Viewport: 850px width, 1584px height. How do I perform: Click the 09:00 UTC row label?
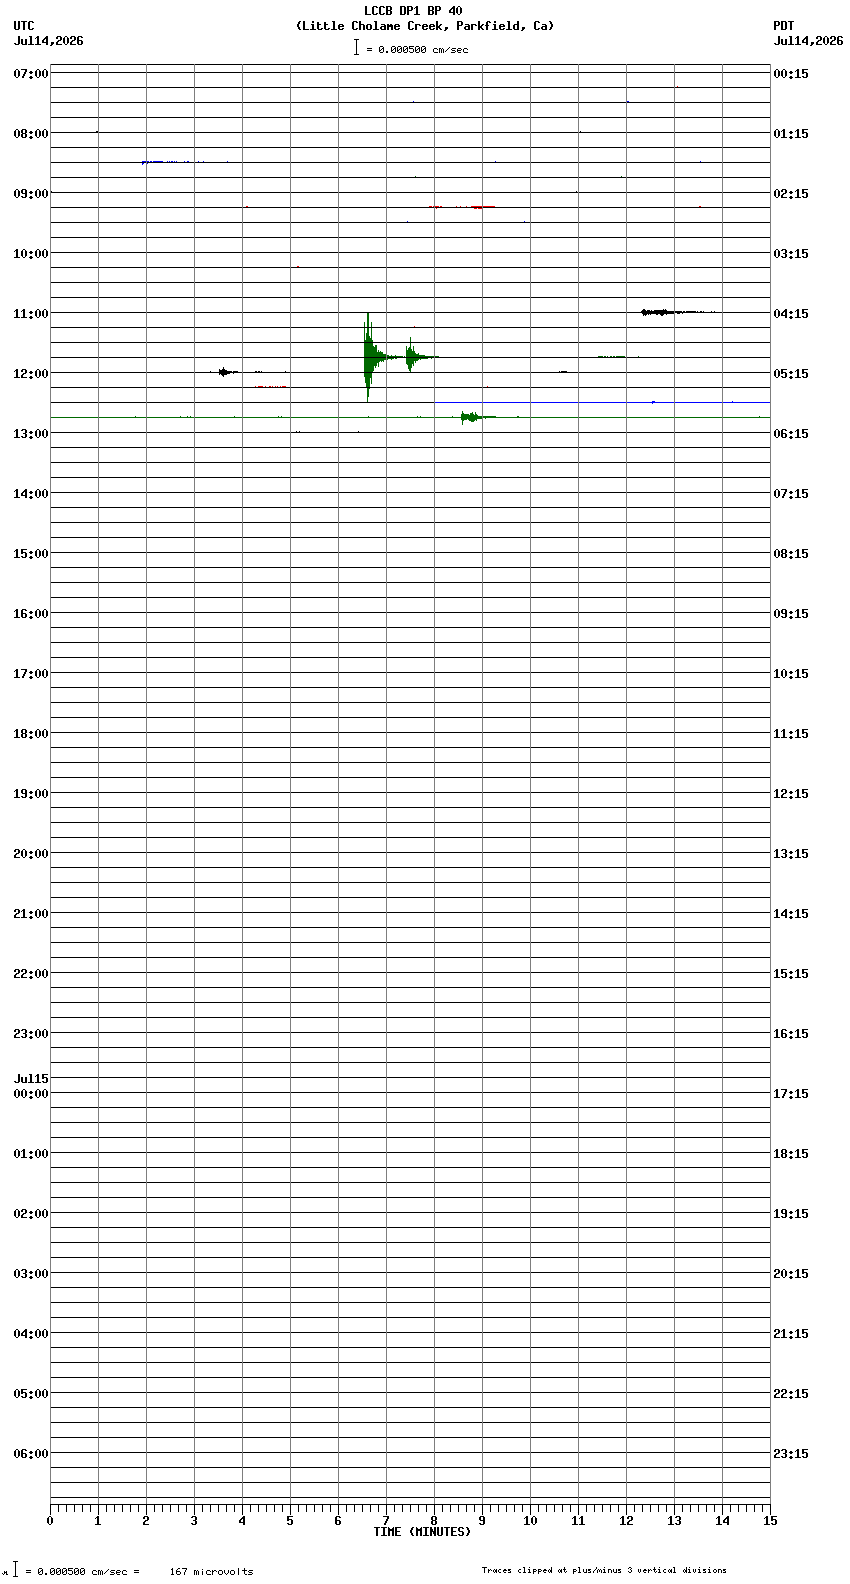point(30,194)
